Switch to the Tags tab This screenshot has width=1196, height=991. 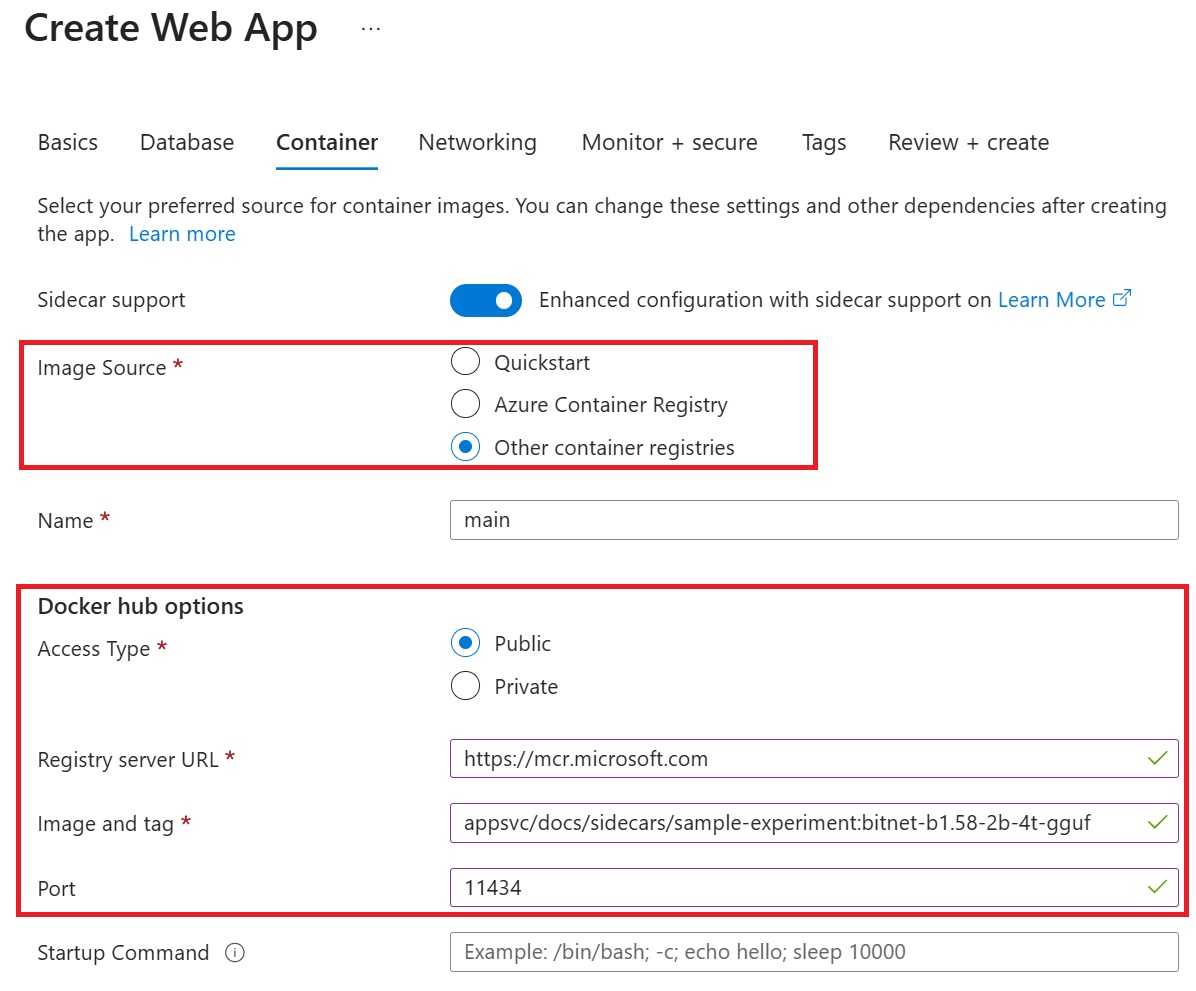click(824, 143)
